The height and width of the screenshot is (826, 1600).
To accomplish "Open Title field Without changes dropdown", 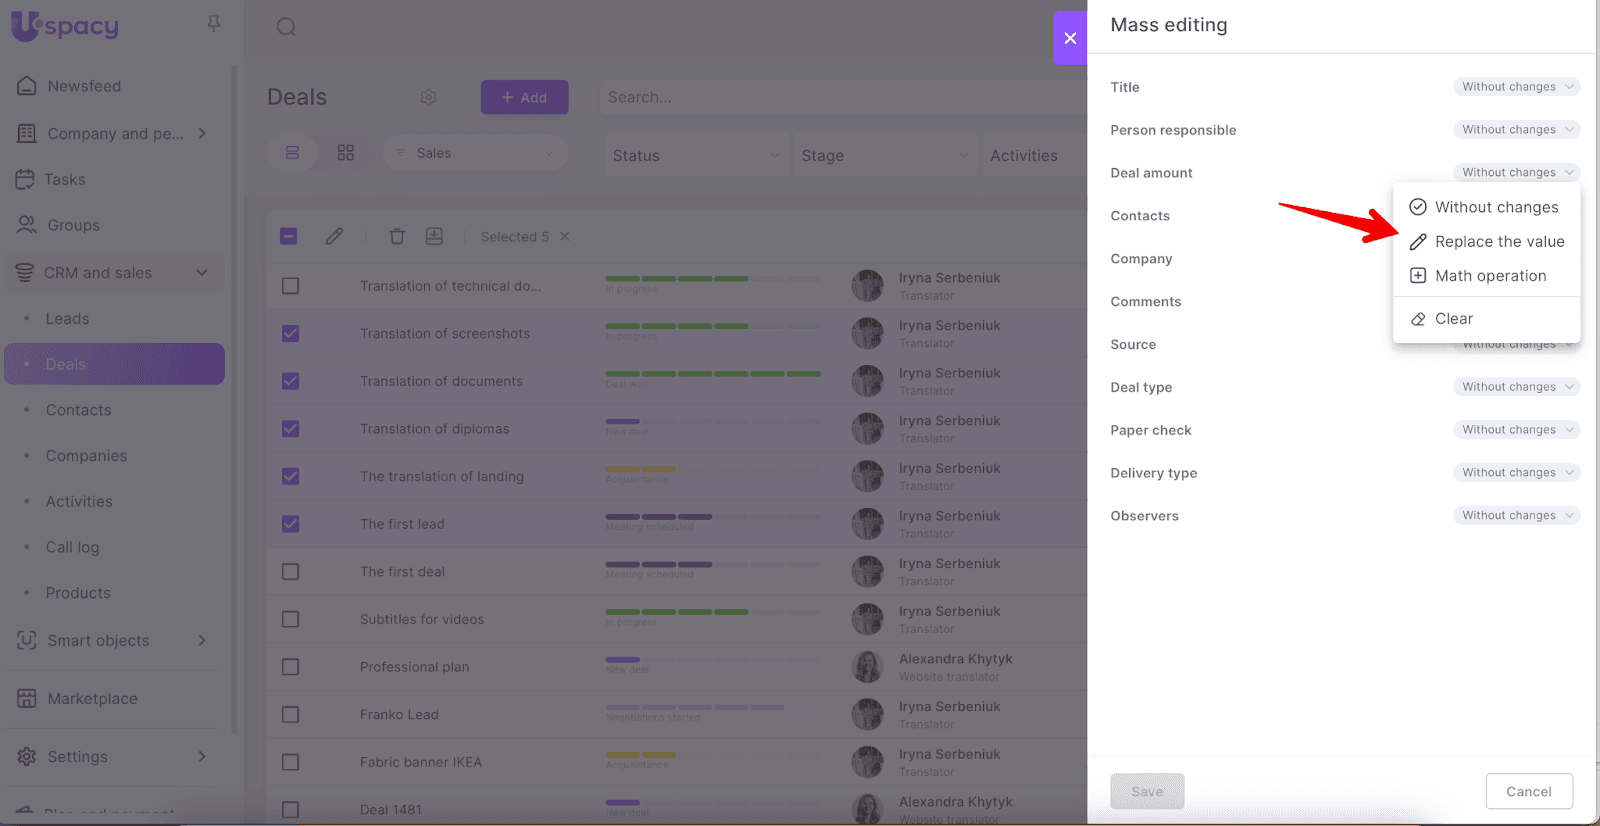I will 1516,87.
